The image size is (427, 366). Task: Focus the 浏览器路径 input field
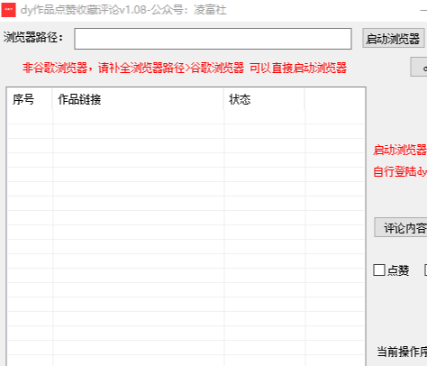(213, 39)
